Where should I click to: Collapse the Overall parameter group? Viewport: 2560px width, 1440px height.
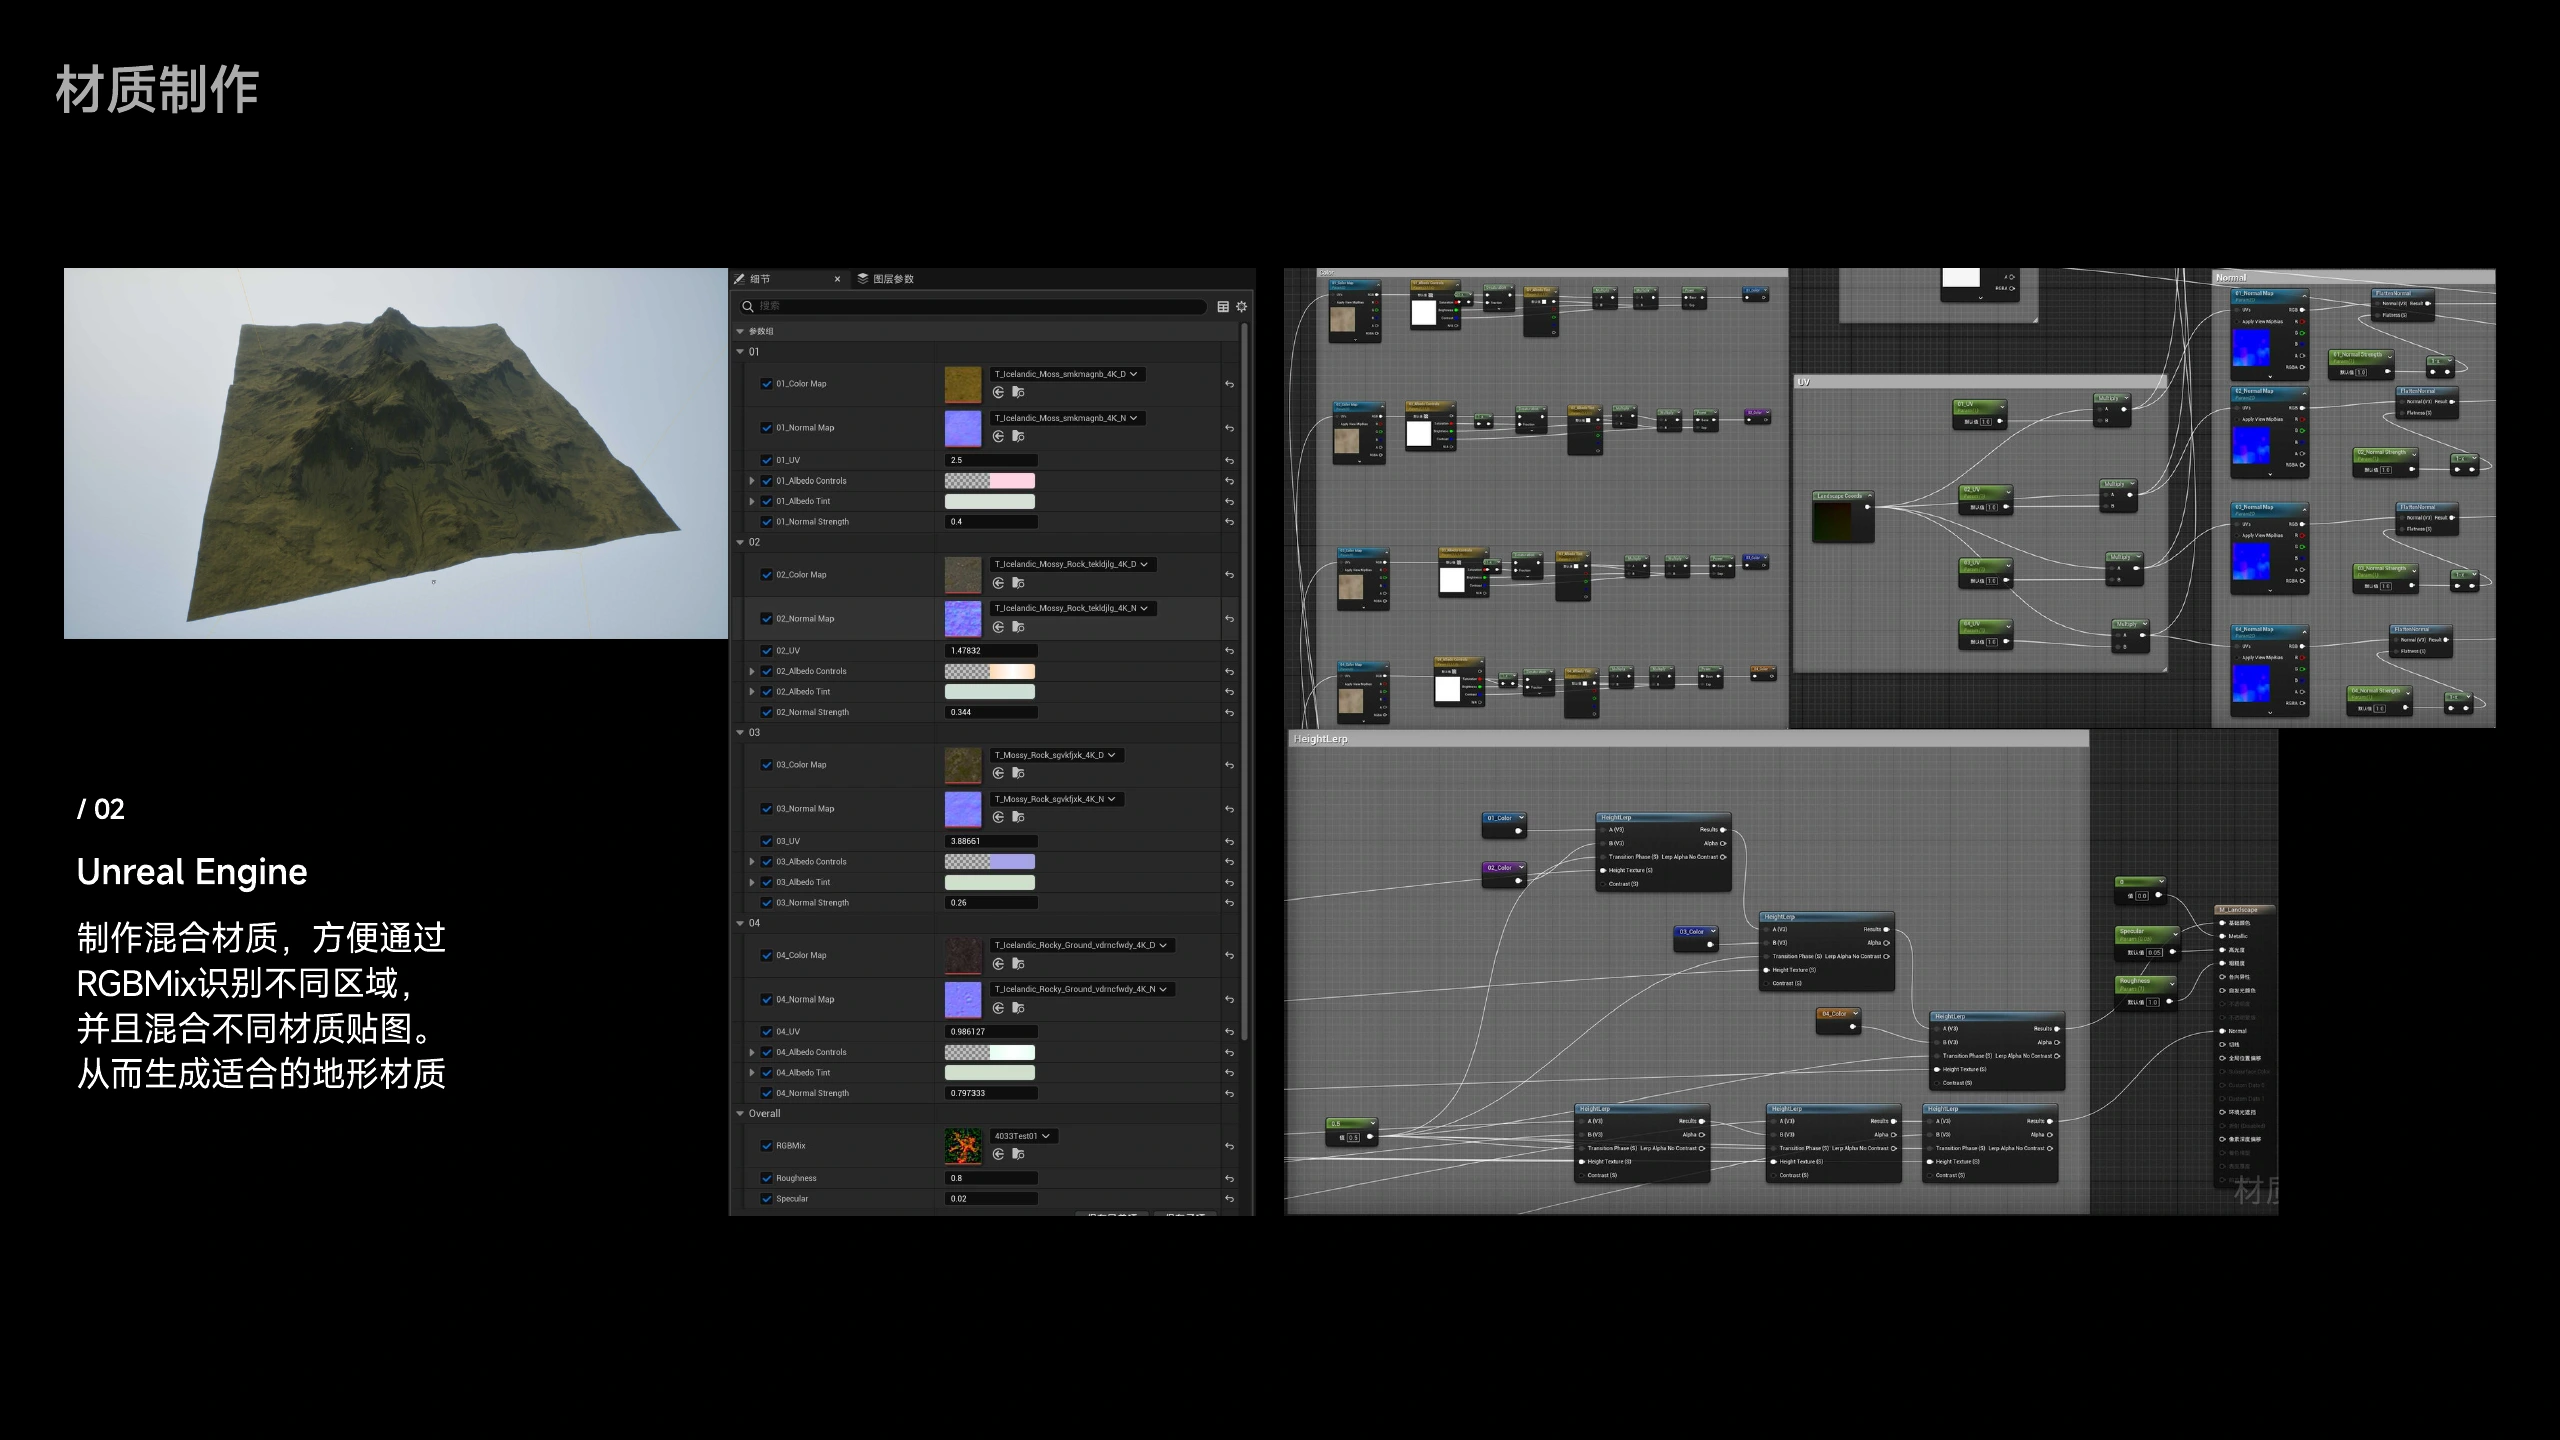740,1114
